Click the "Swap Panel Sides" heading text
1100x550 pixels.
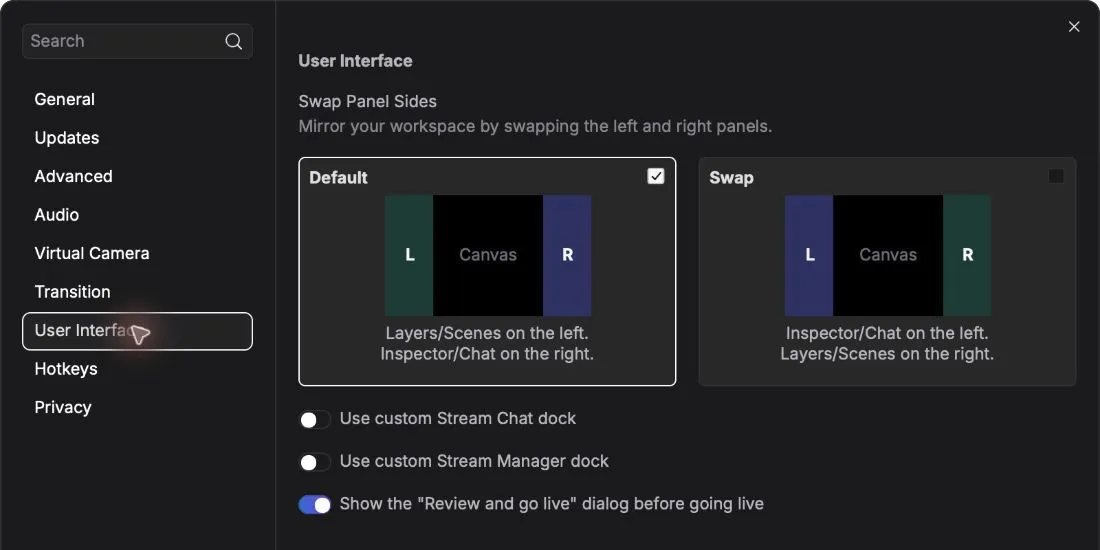pos(368,102)
